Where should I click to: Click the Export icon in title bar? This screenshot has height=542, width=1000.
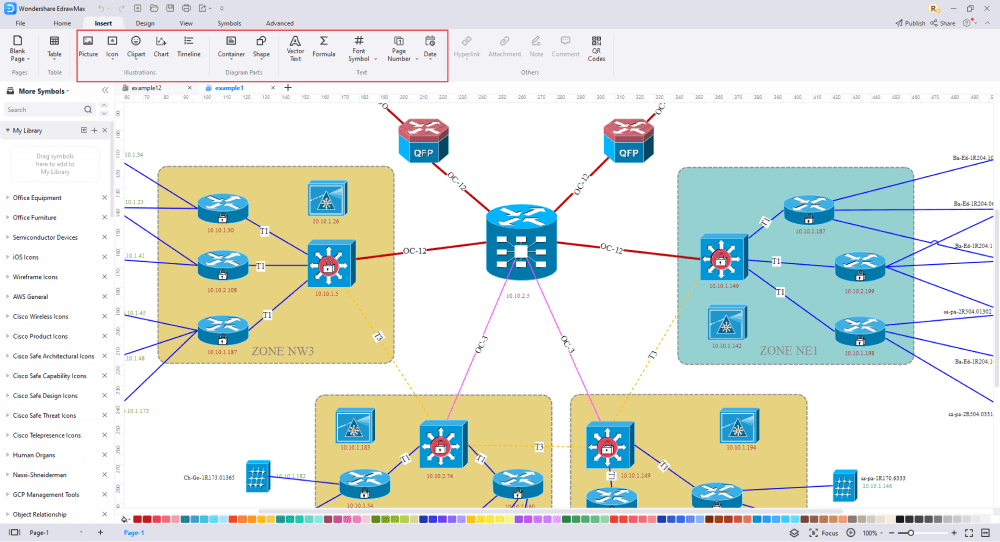click(203, 8)
